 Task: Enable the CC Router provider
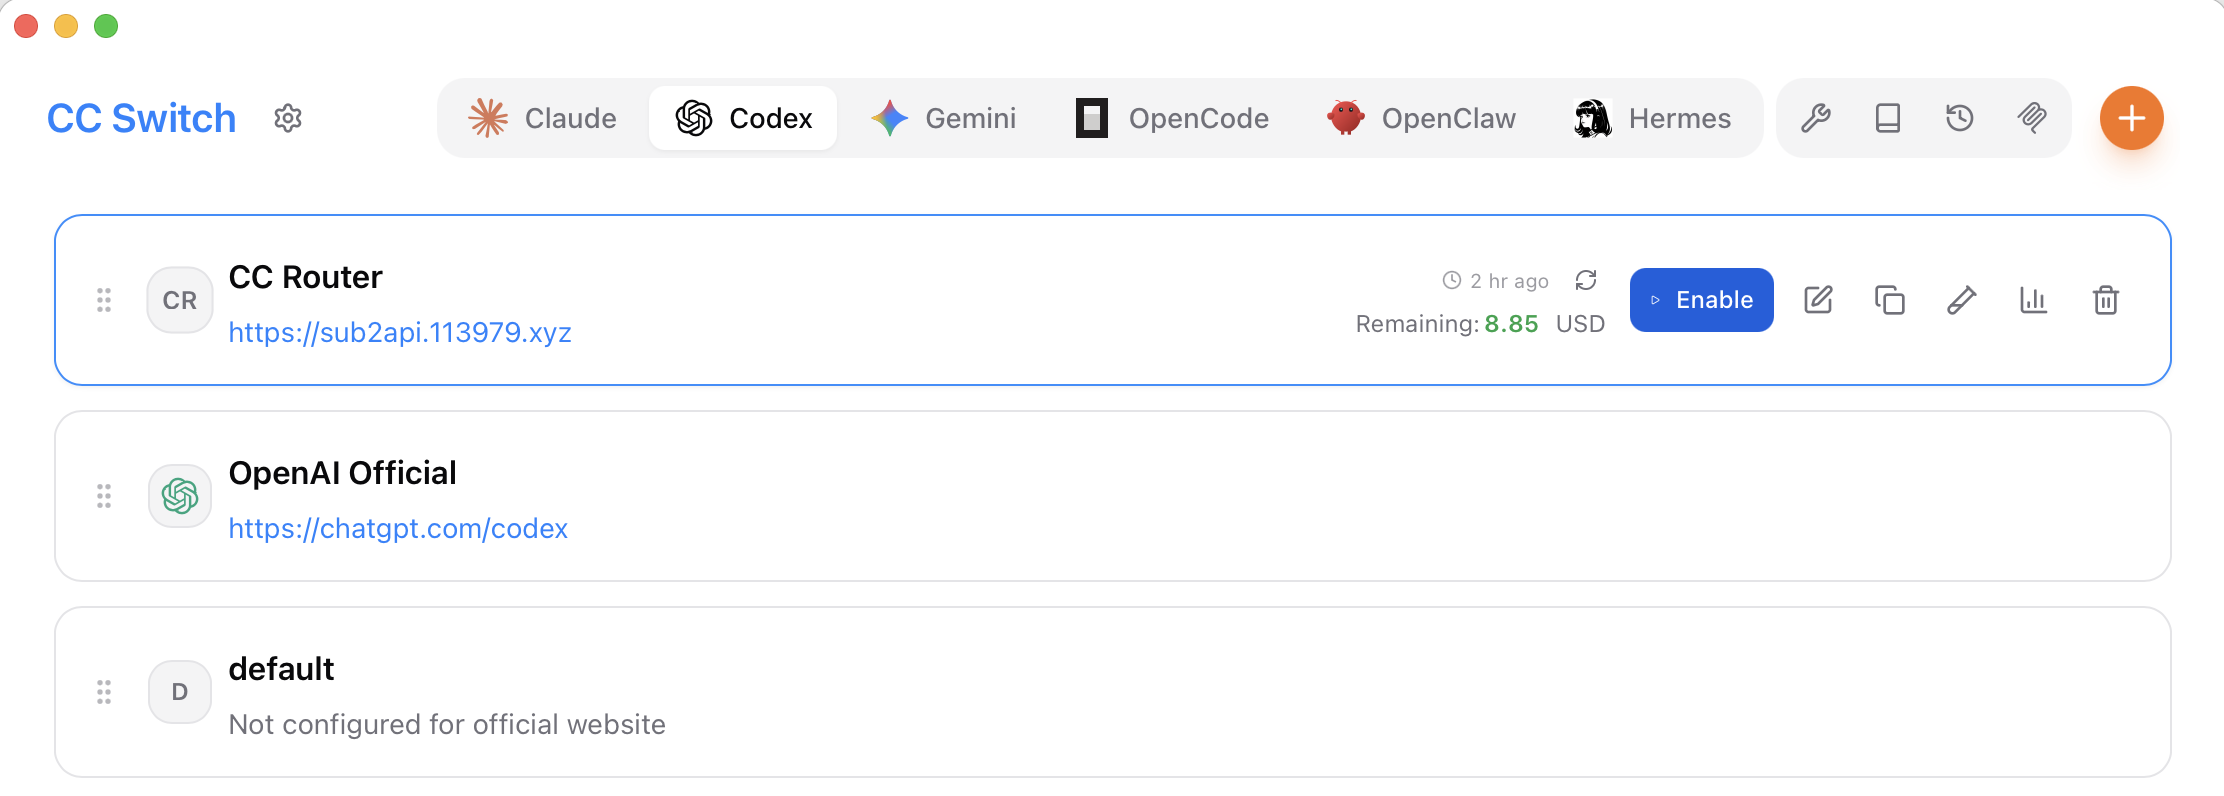tap(1702, 300)
